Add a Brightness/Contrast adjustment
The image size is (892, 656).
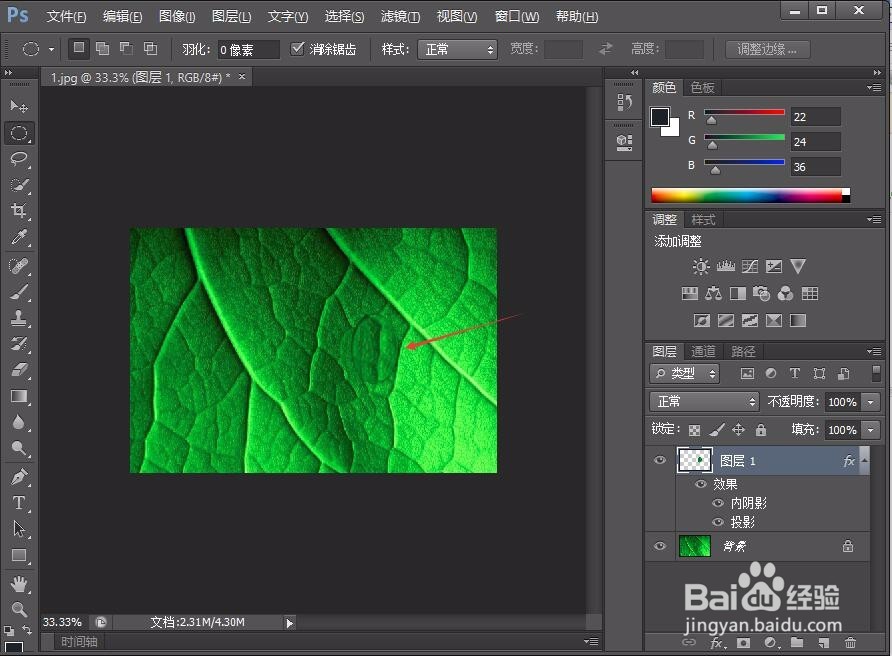tap(701, 266)
